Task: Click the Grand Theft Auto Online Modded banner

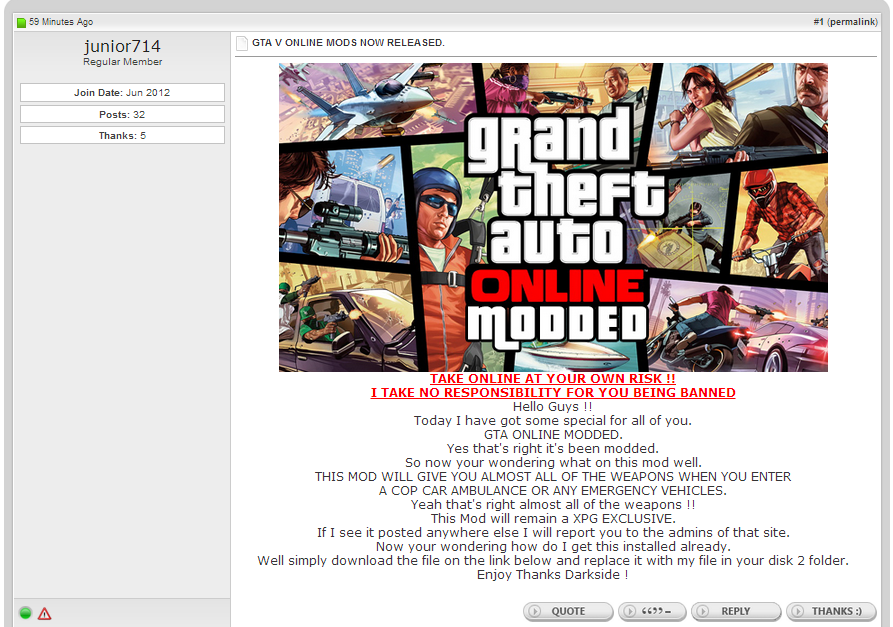Action: tap(553, 217)
